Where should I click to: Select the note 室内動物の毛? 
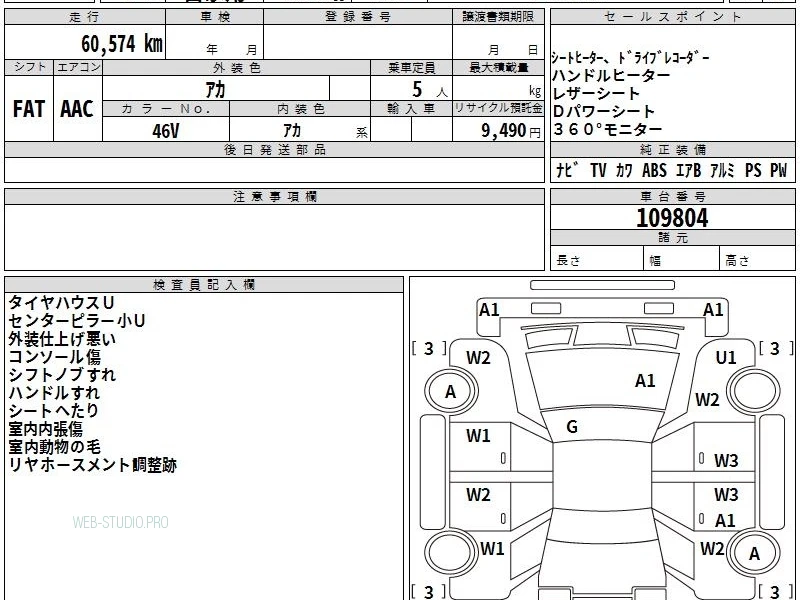55,447
